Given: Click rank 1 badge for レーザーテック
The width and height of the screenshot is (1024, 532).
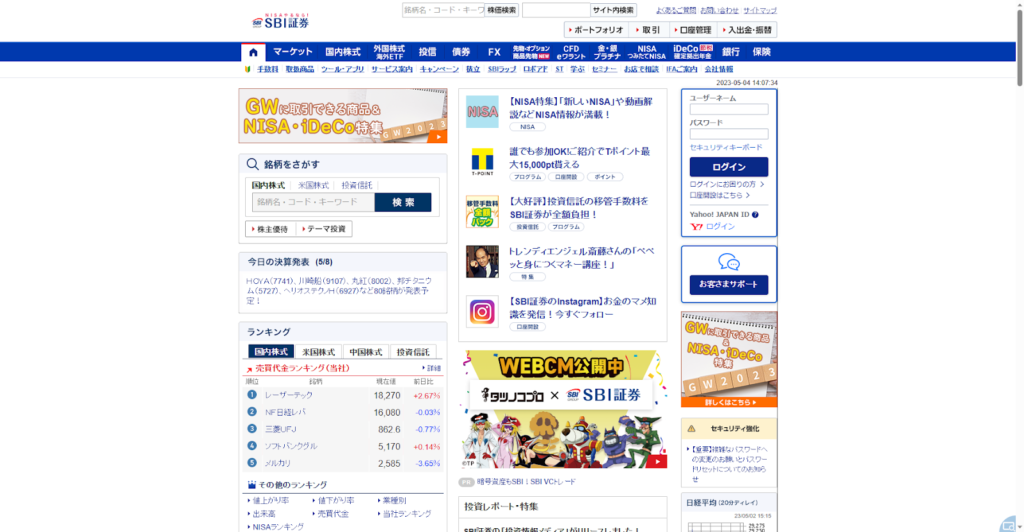Looking at the screenshot, I should (252, 395).
